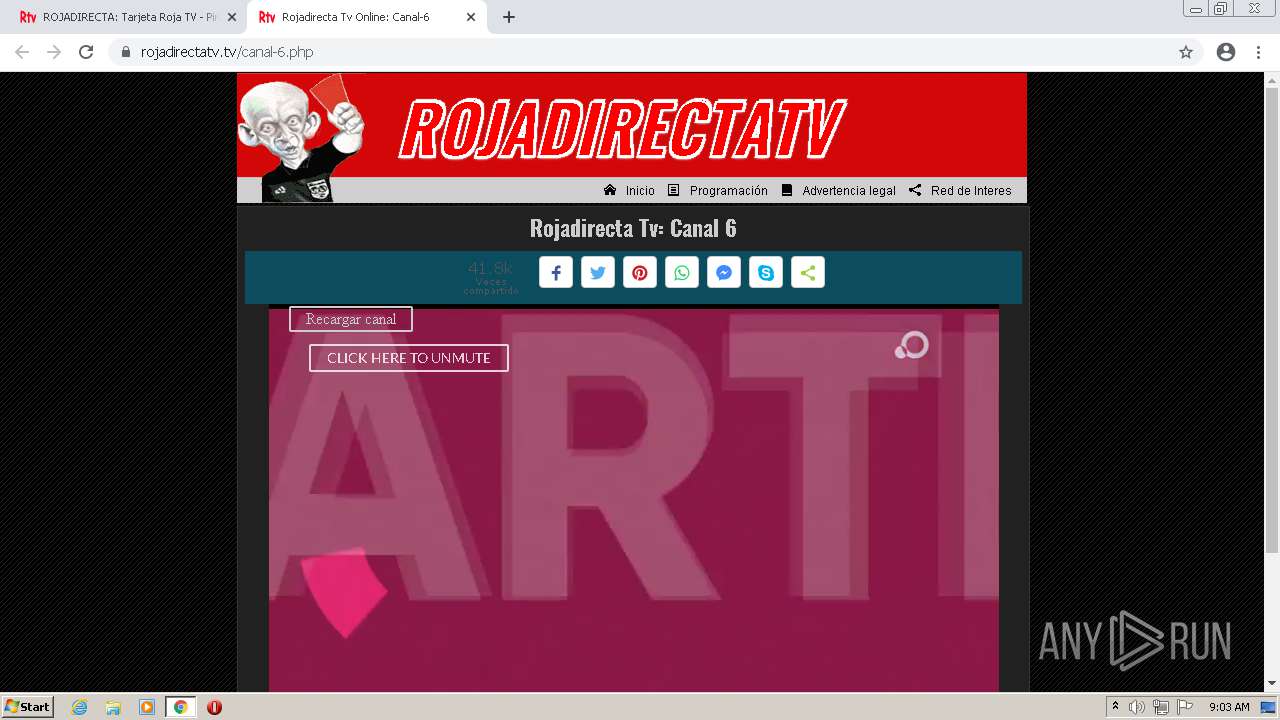1280x720 pixels.
Task: Click the page vertical scrollbar
Action: [x=1272, y=320]
